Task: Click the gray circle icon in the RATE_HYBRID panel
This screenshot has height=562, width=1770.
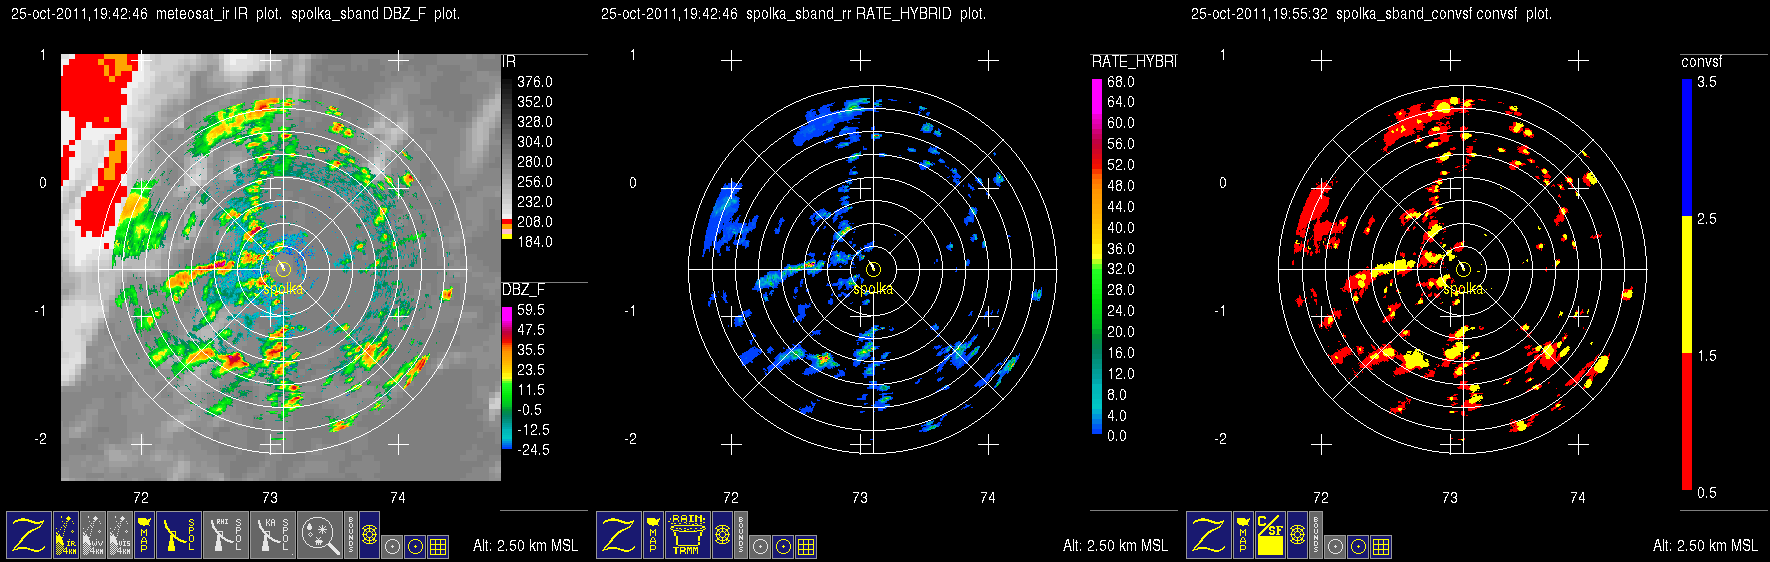Action: pyautogui.click(x=760, y=547)
